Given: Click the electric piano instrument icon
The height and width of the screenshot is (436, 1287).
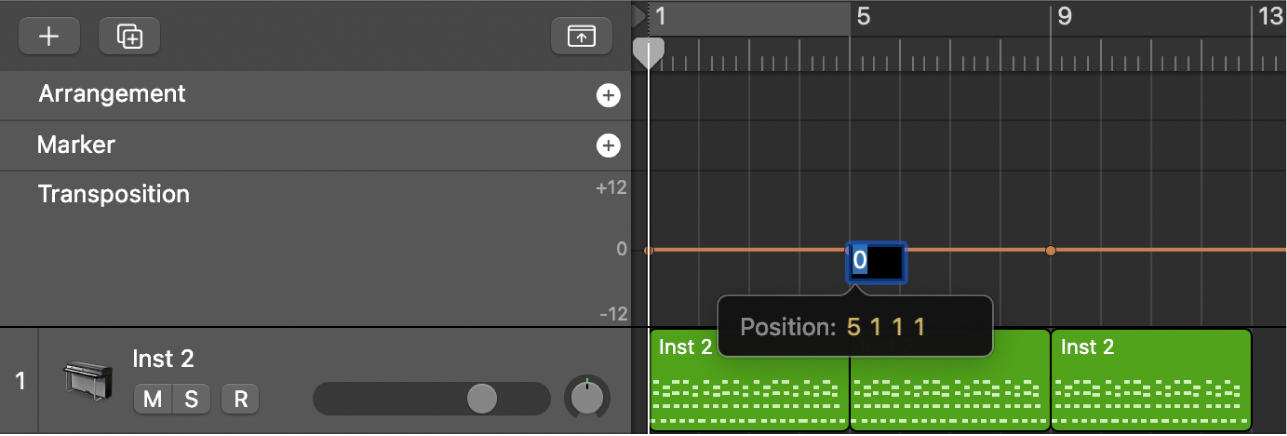Looking at the screenshot, I should [x=82, y=381].
